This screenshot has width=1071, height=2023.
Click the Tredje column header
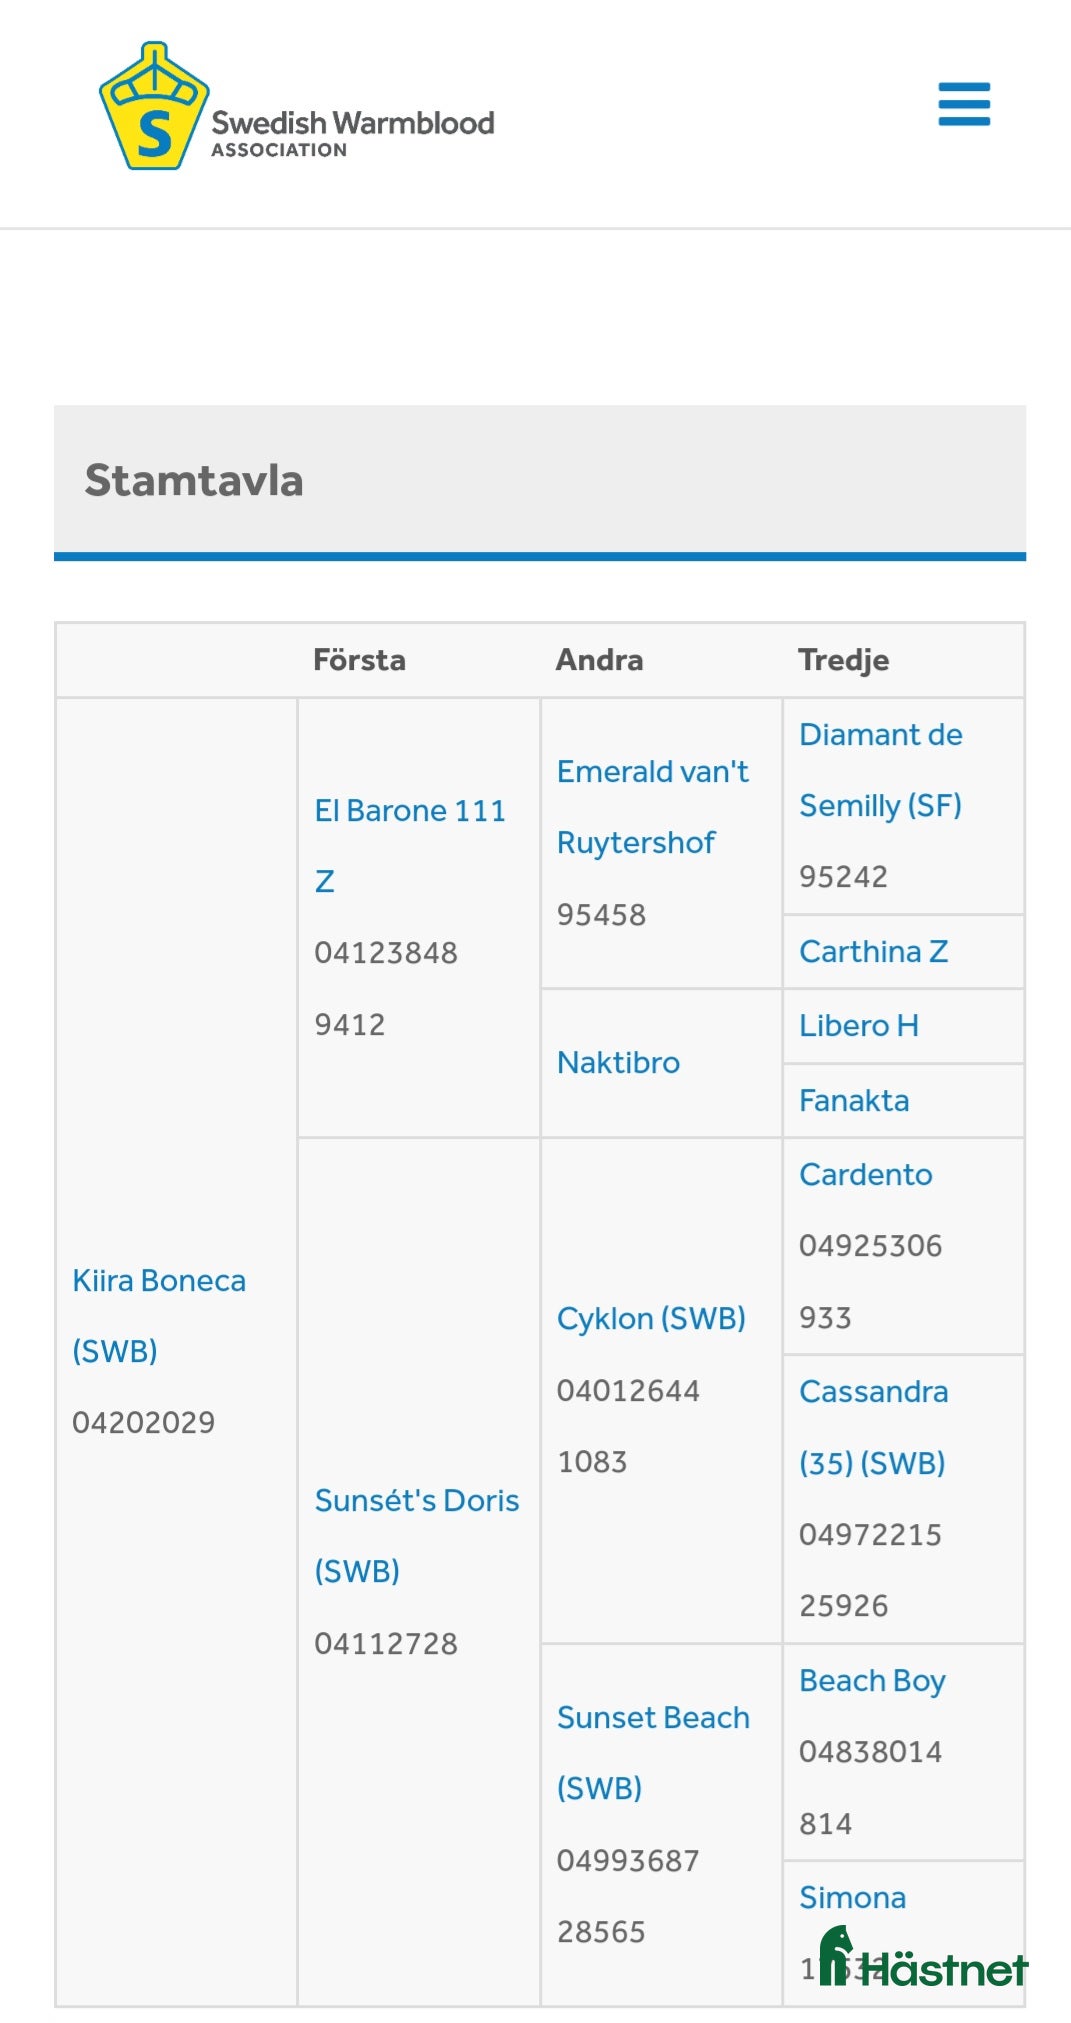[843, 660]
